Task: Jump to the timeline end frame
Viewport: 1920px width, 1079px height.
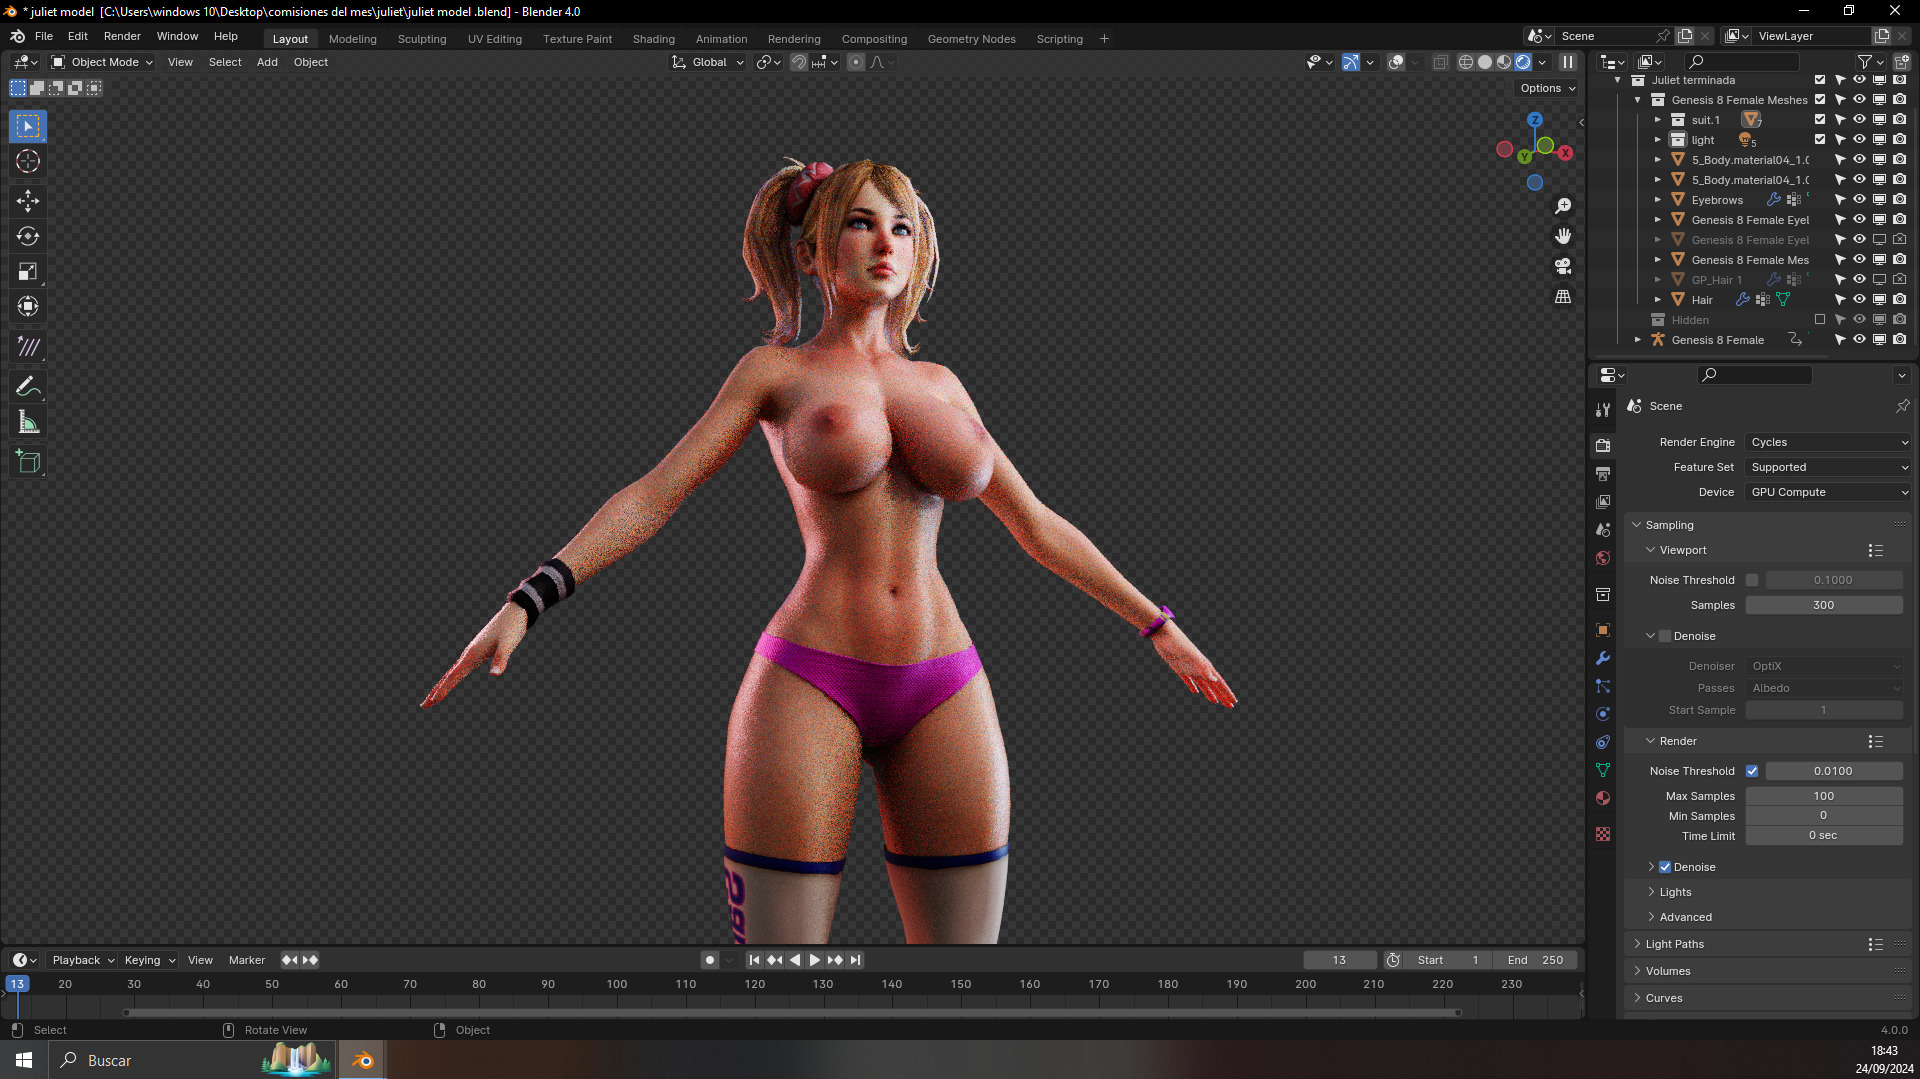Action: [855, 960]
